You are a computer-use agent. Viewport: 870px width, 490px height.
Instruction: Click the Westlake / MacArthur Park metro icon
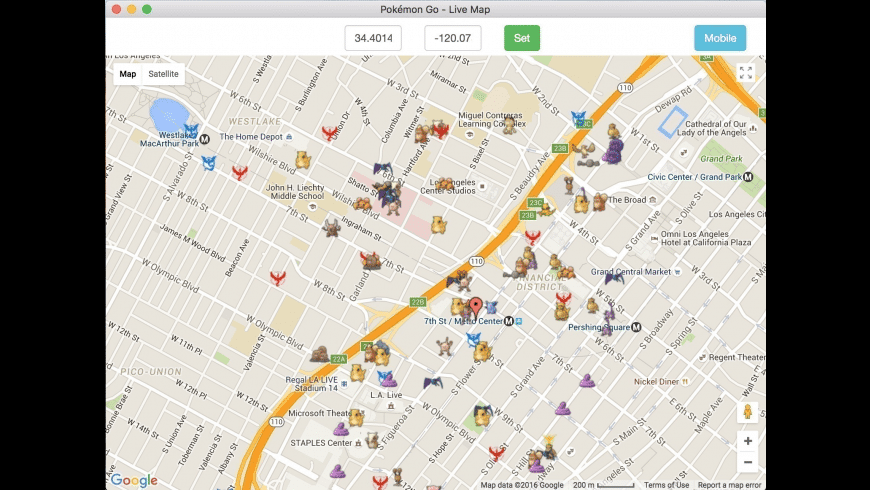[205, 139]
